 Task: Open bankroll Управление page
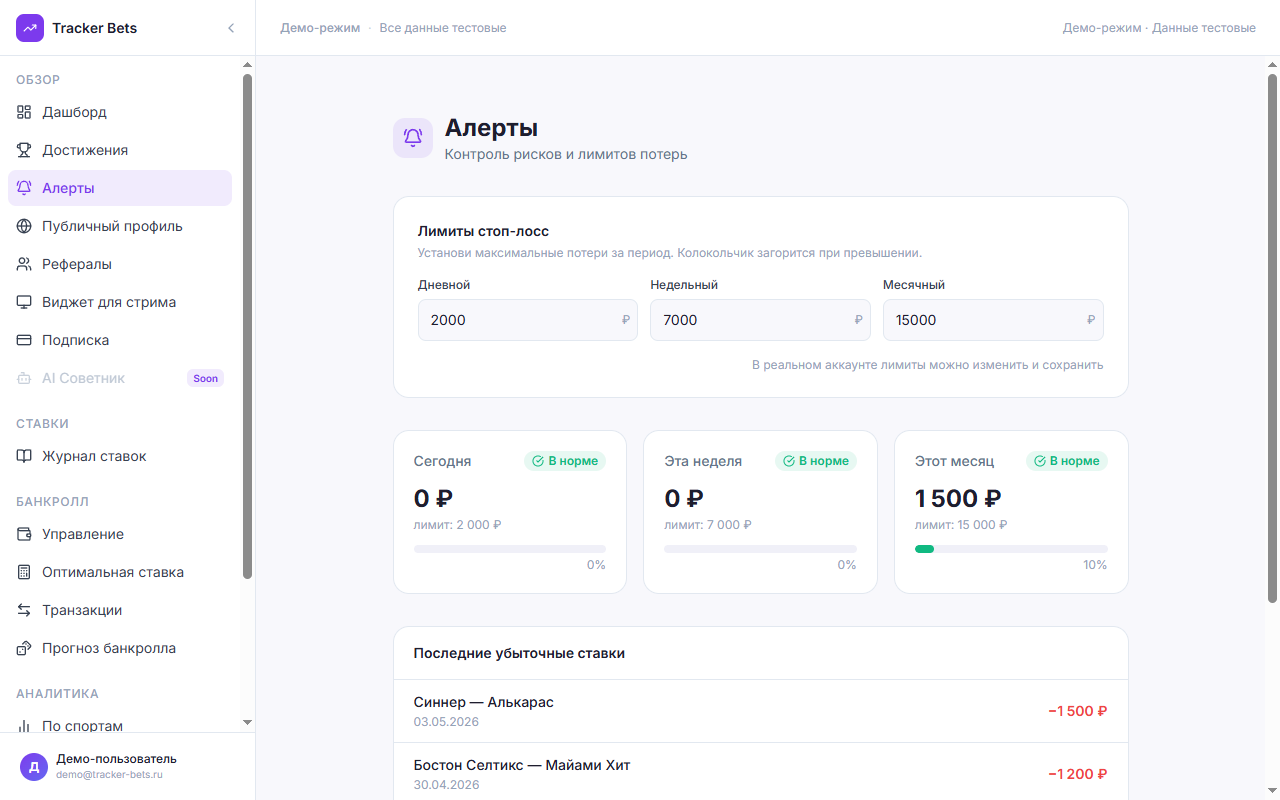coord(120,534)
